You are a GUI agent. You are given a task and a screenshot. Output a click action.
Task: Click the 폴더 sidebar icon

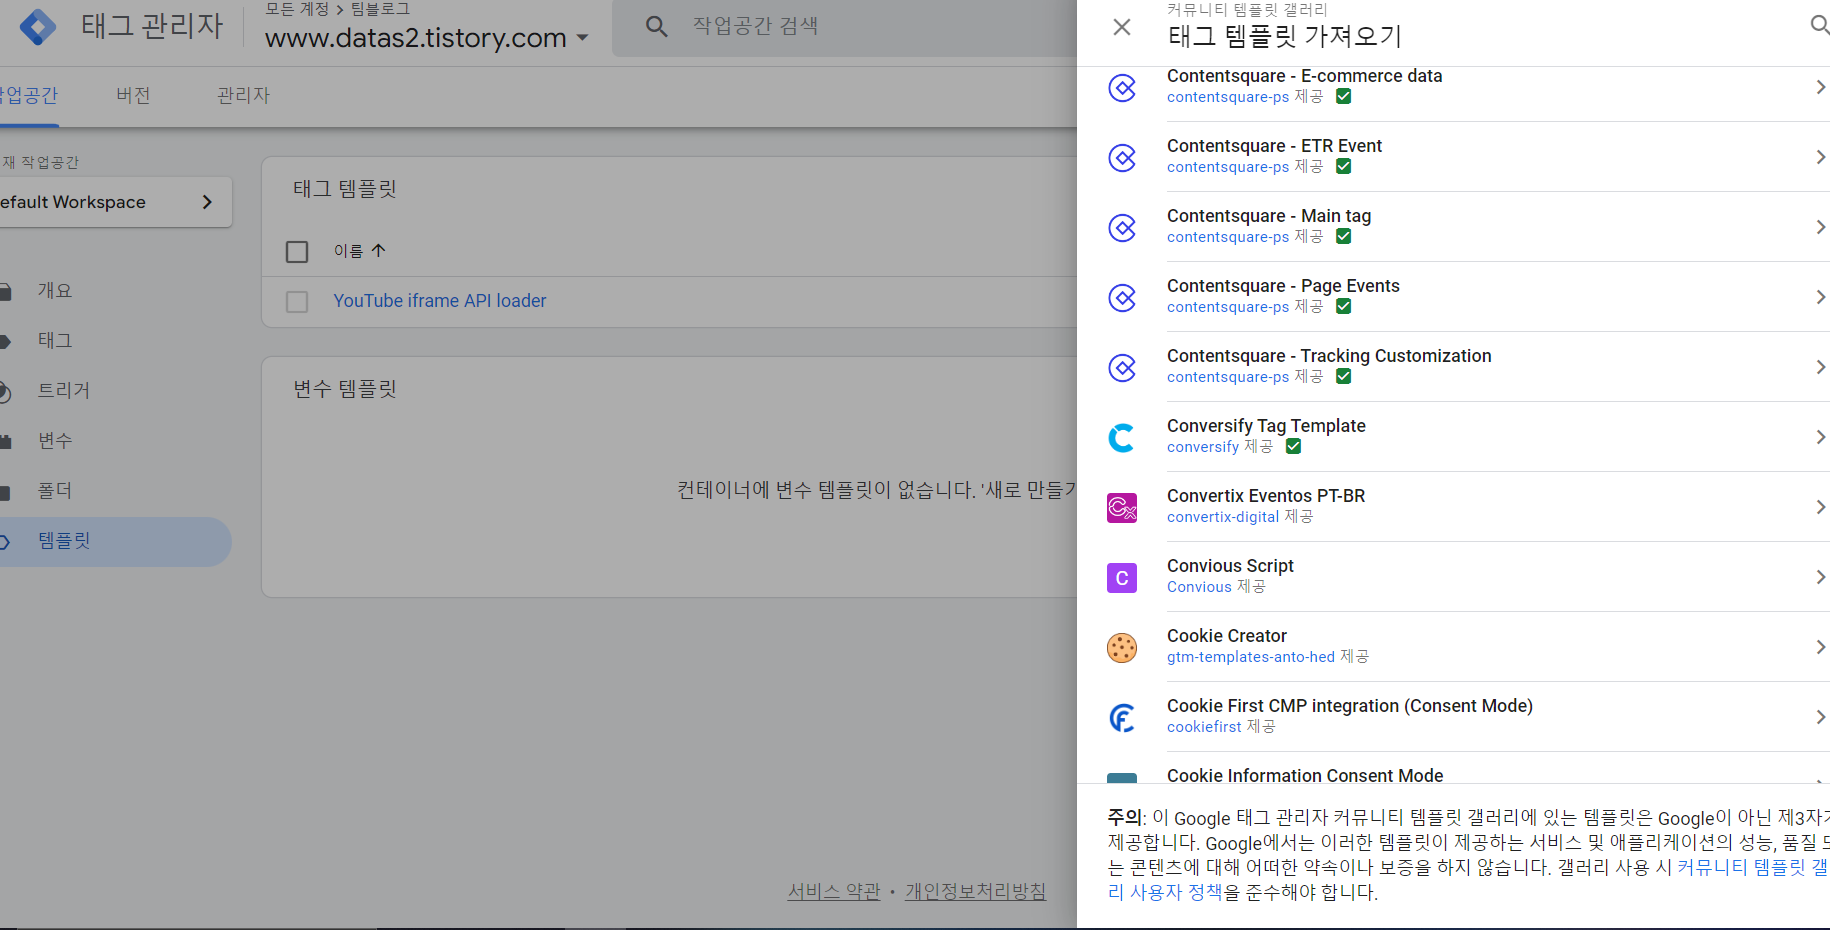(5, 492)
